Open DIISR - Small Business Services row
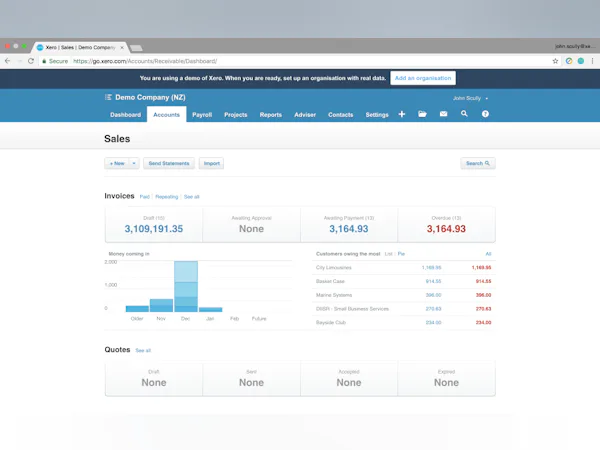Screen dimensions: 600x450 404,309
